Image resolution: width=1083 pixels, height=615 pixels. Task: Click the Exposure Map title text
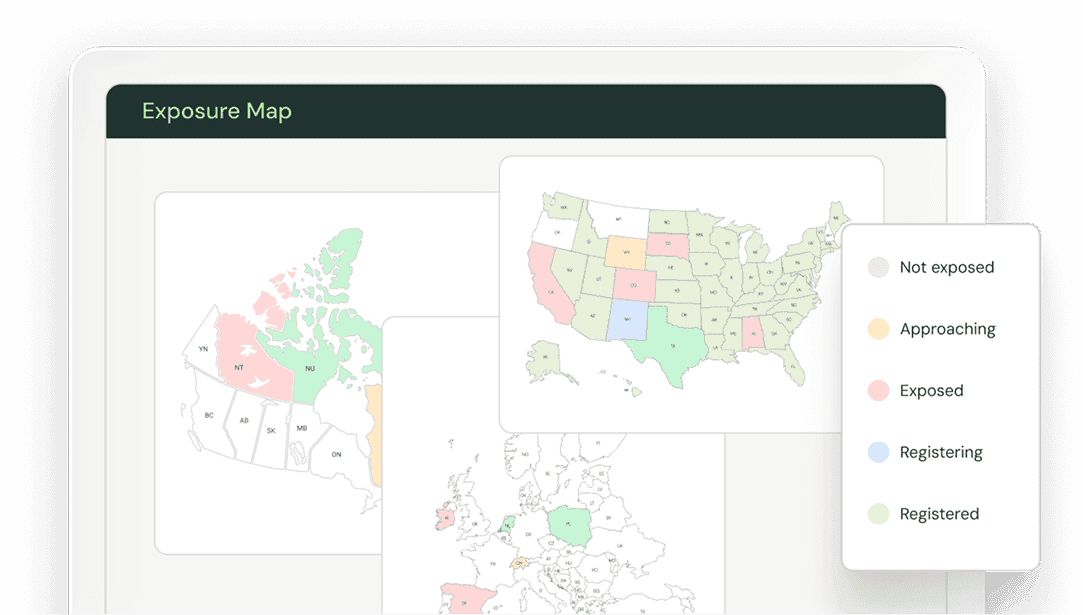(x=217, y=111)
